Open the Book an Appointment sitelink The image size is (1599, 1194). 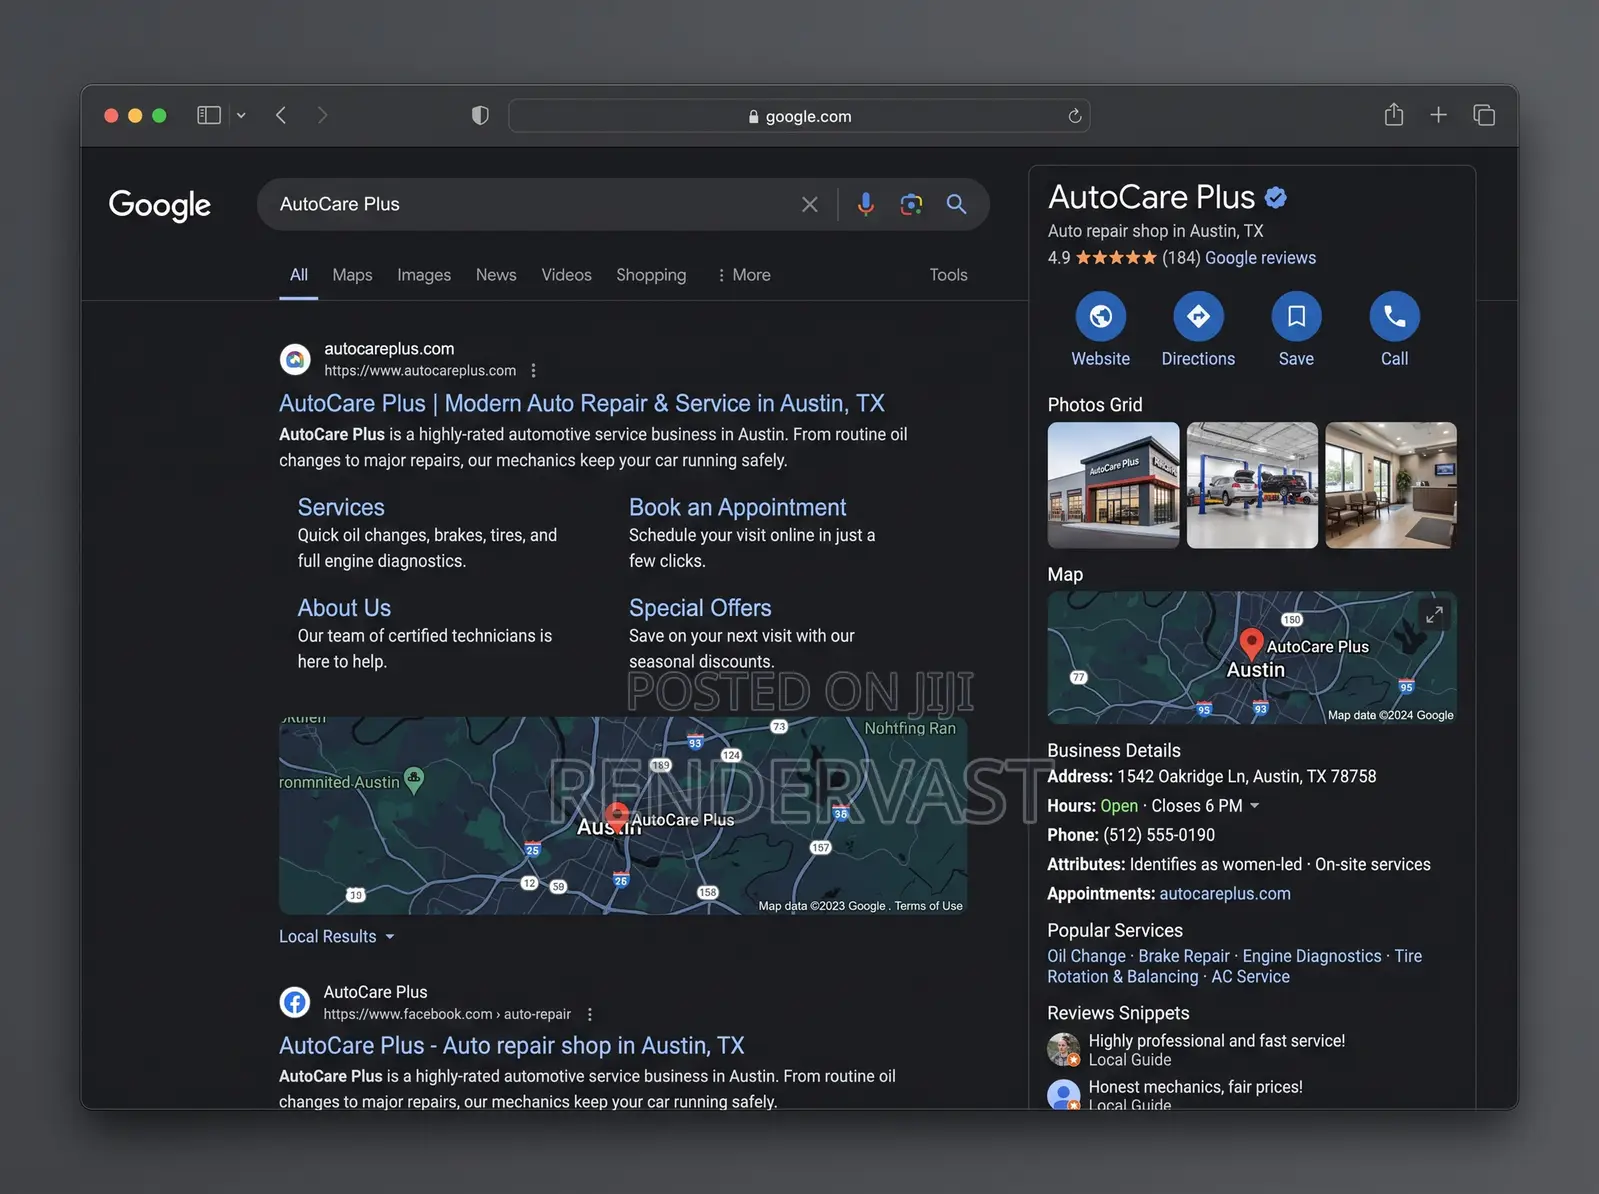pos(737,508)
